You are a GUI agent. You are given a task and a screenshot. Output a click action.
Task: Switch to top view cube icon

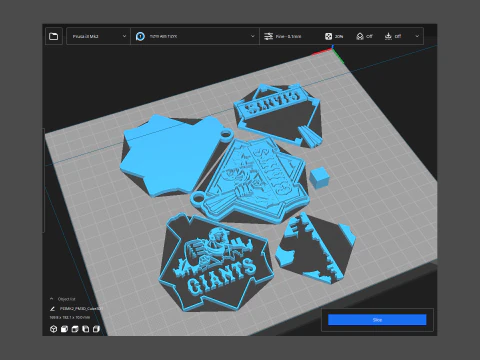click(75, 329)
